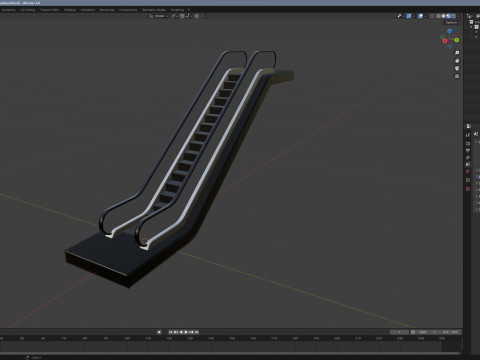
Task: Switch perspective/orthographic with the grid icon
Action: (x=457, y=76)
